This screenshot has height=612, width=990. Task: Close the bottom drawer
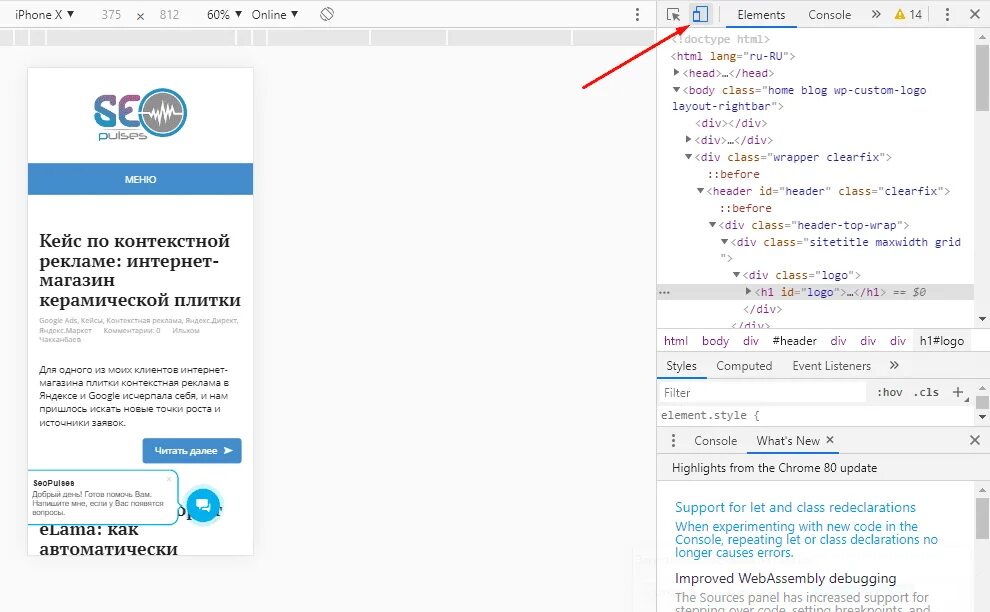975,440
